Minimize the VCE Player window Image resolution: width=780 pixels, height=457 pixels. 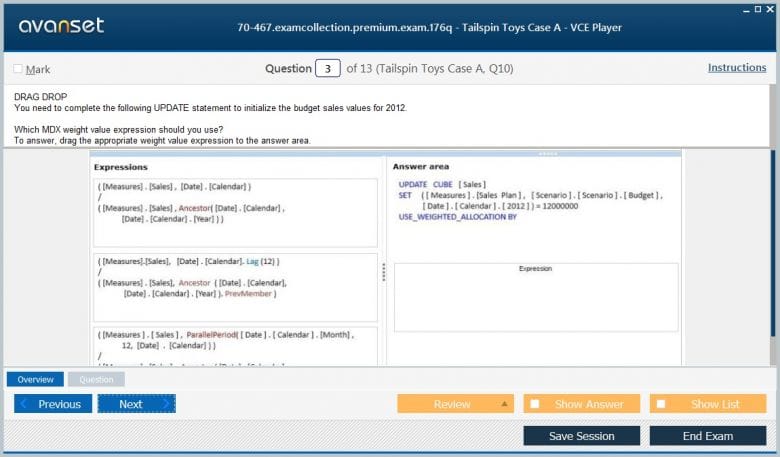pyautogui.click(x=746, y=9)
